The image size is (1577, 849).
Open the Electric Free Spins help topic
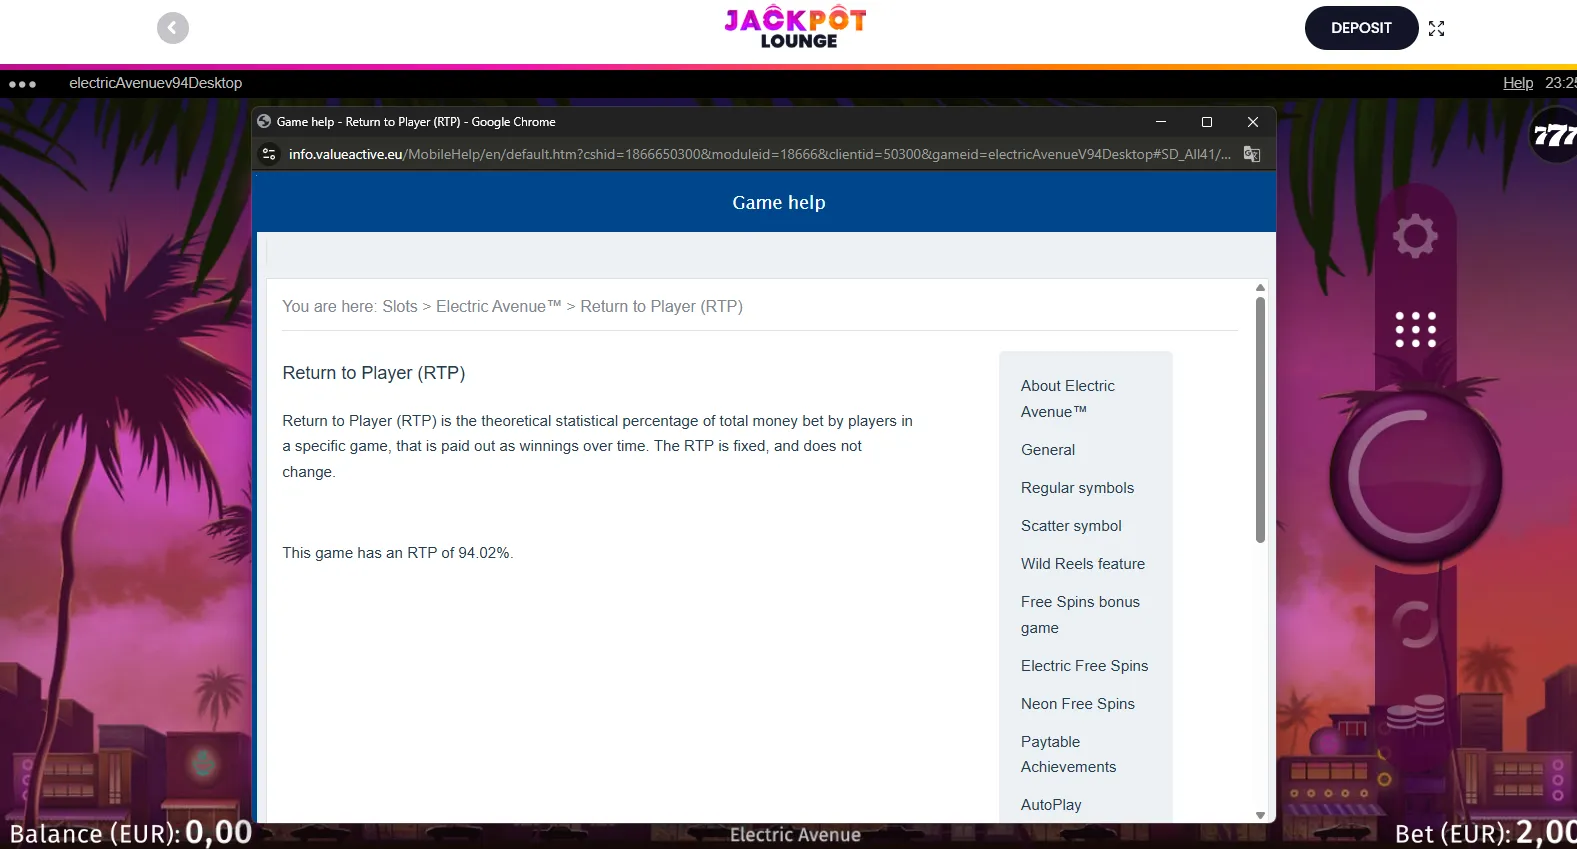[x=1085, y=666]
